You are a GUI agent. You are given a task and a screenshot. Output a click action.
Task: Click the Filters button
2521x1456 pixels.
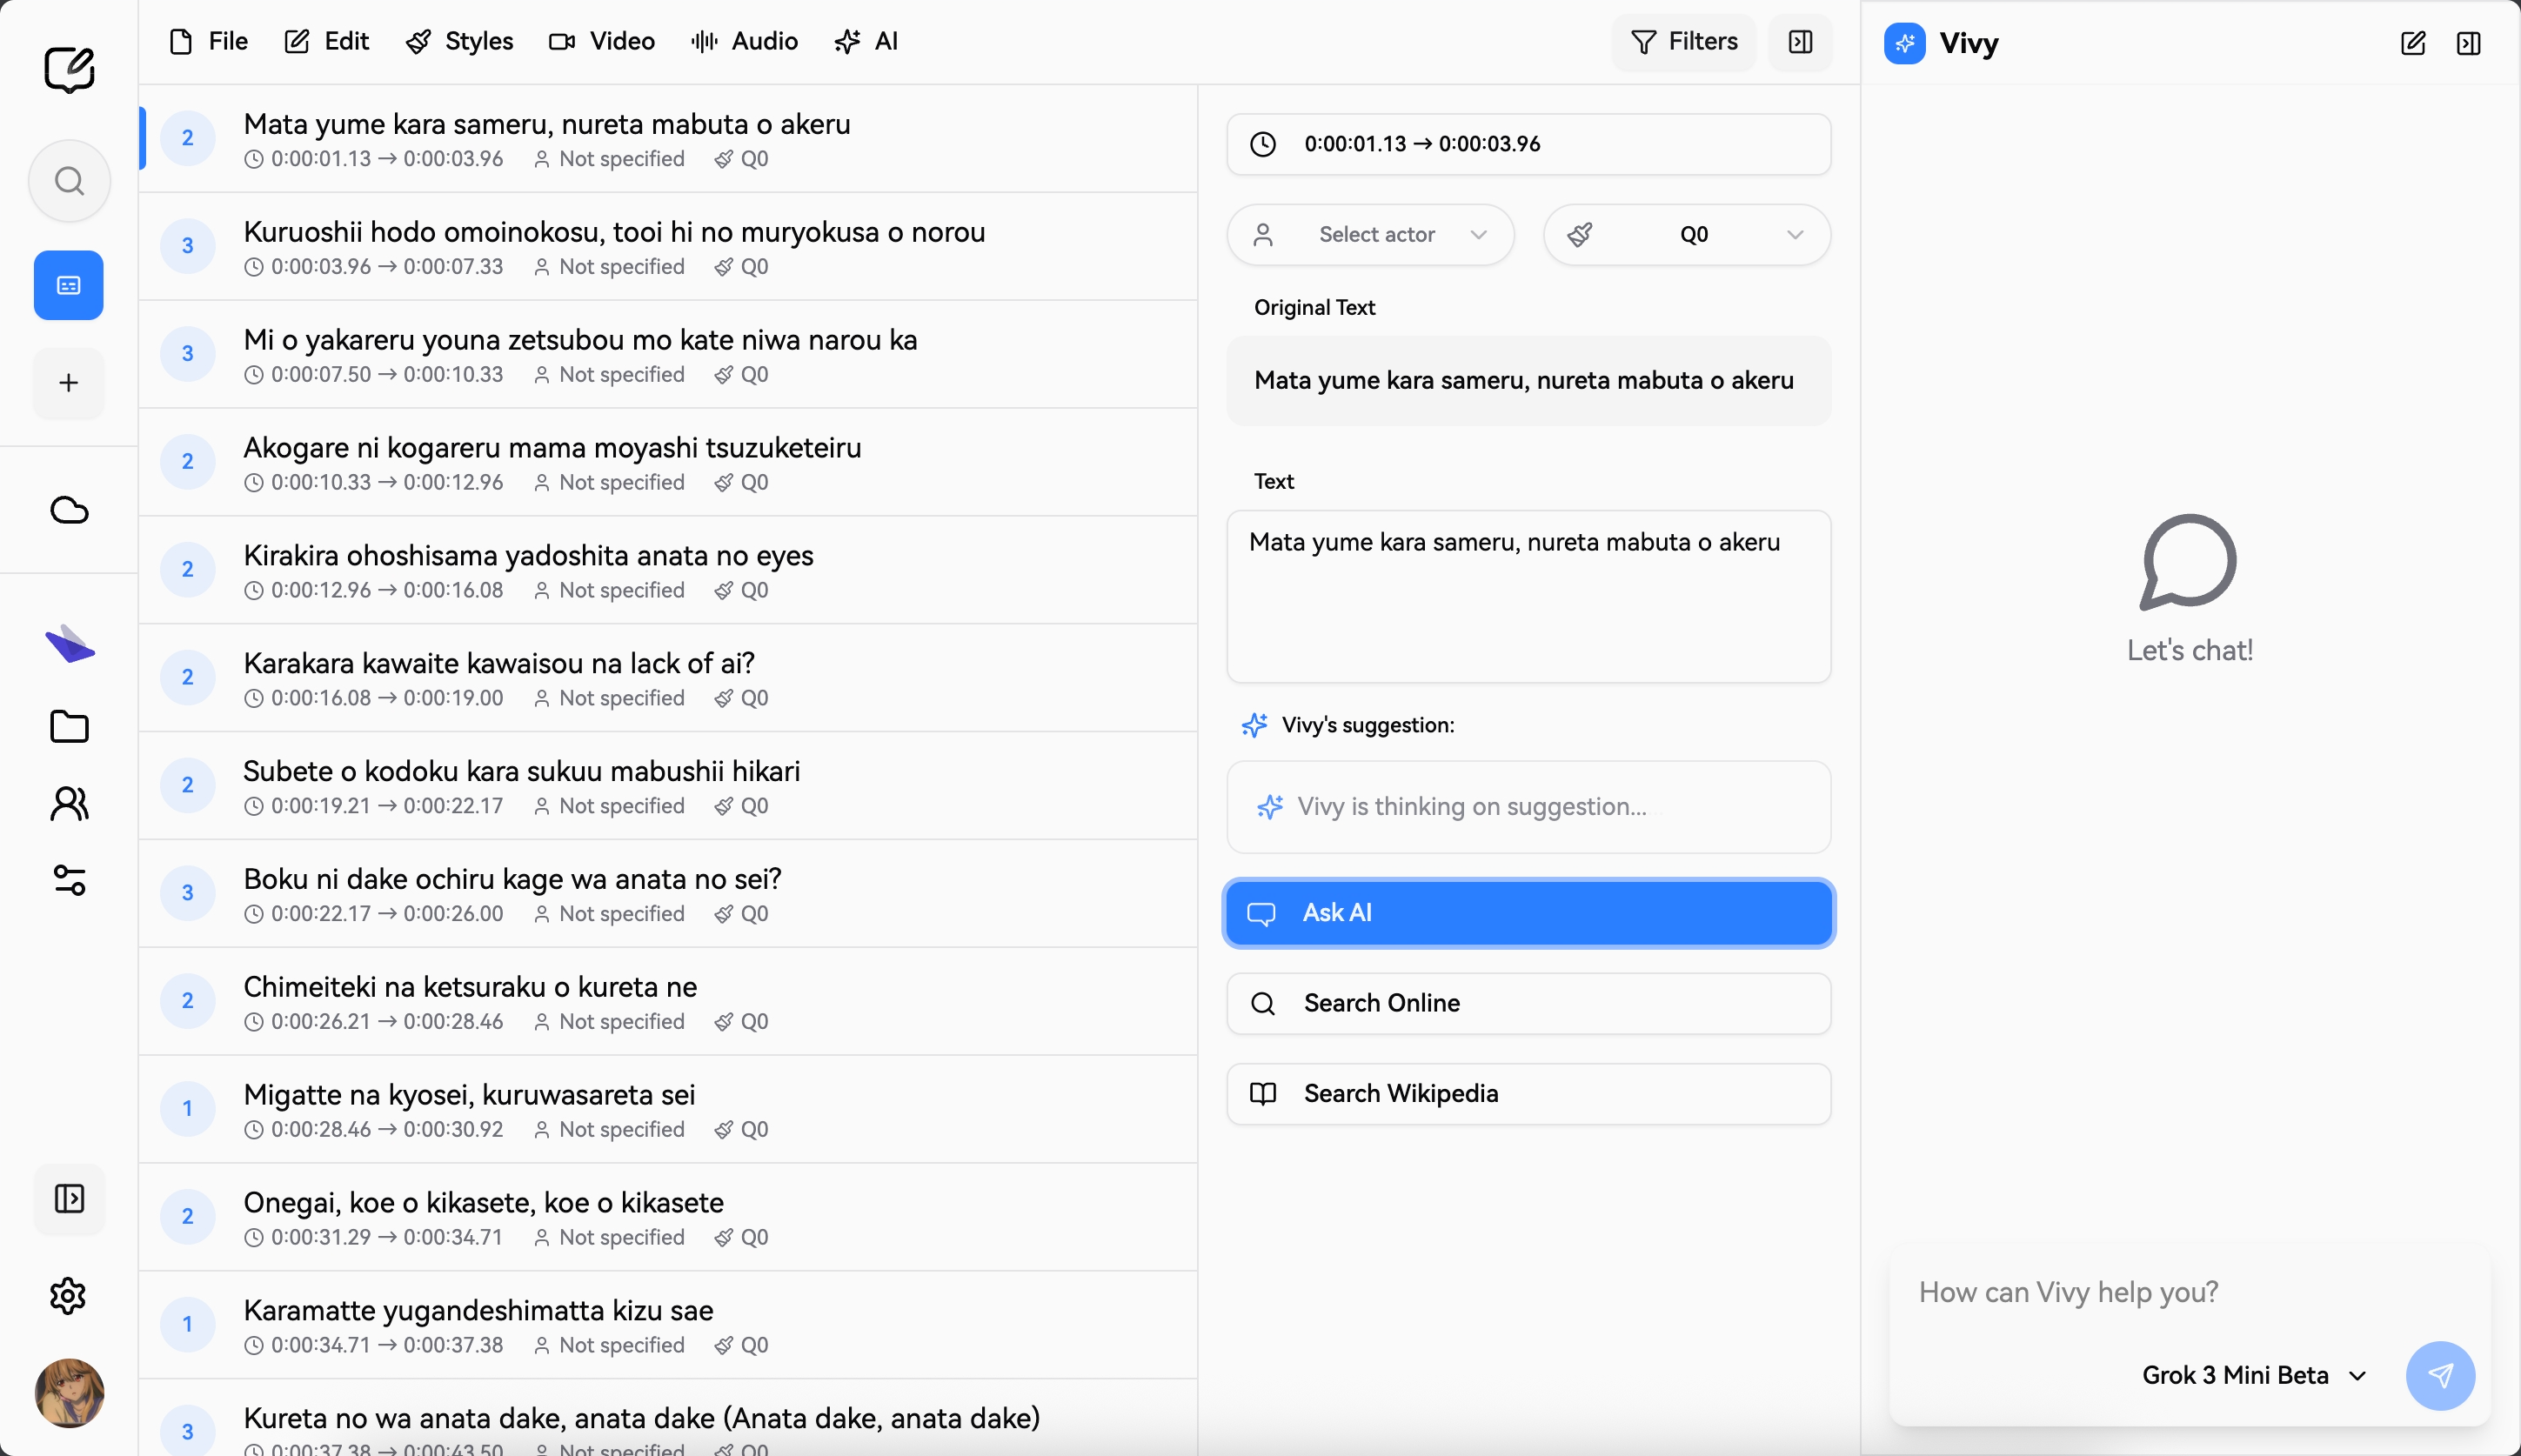(1684, 42)
